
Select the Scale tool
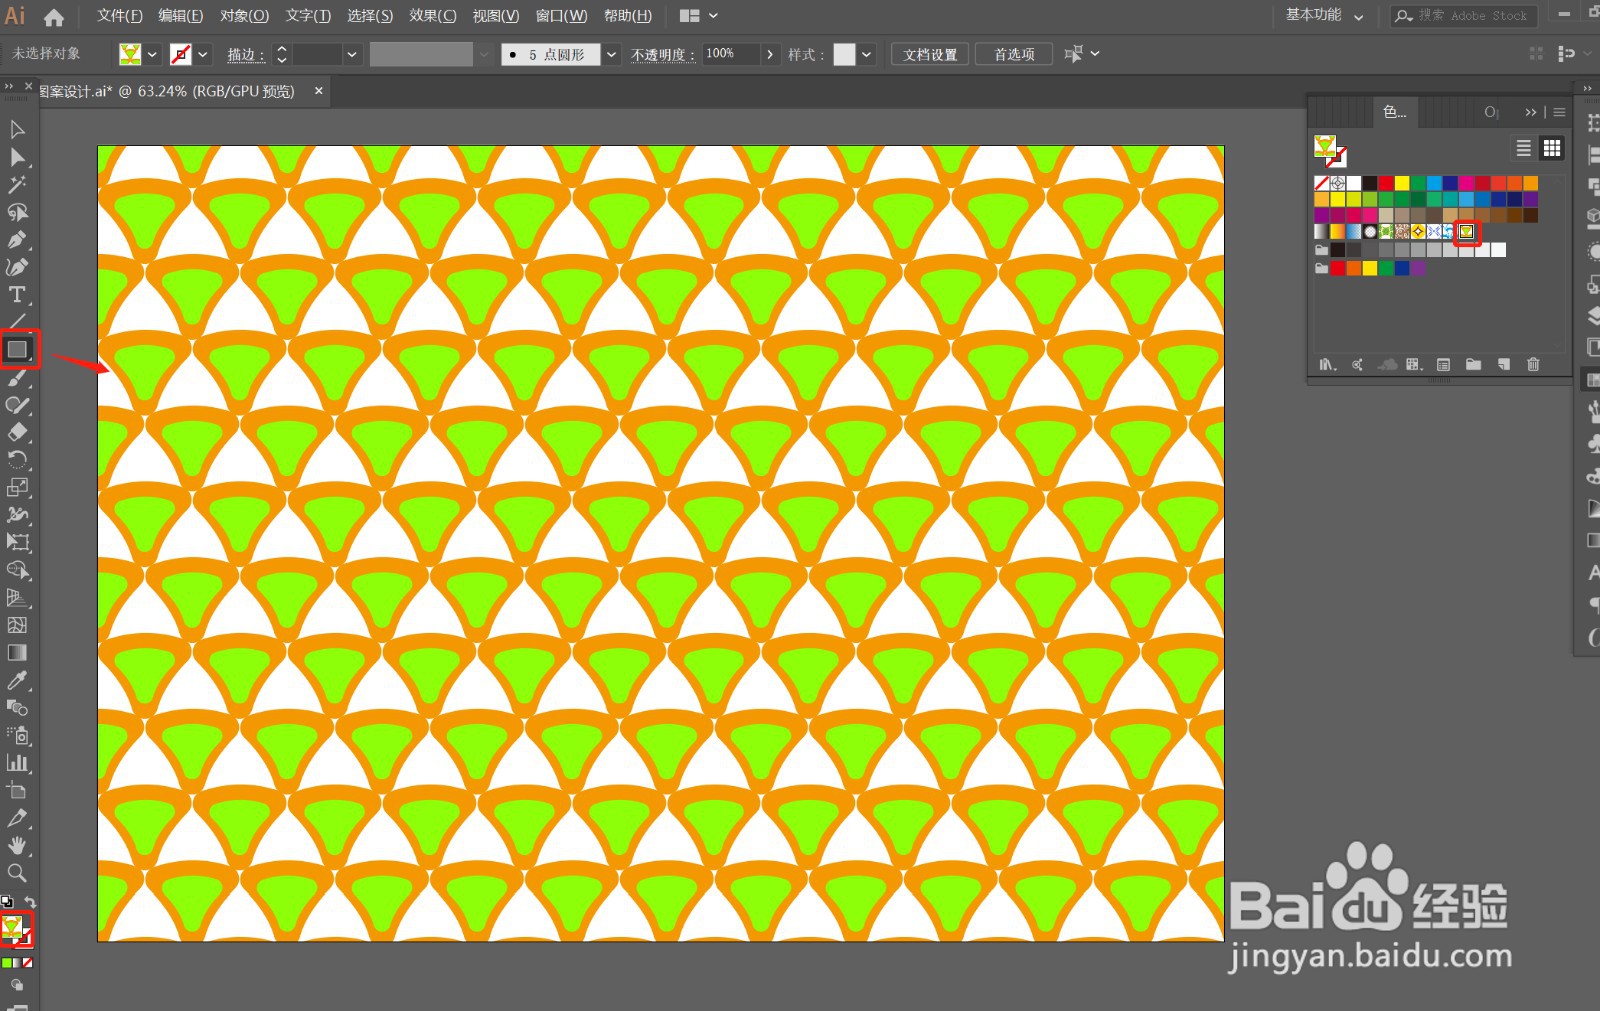(x=17, y=488)
